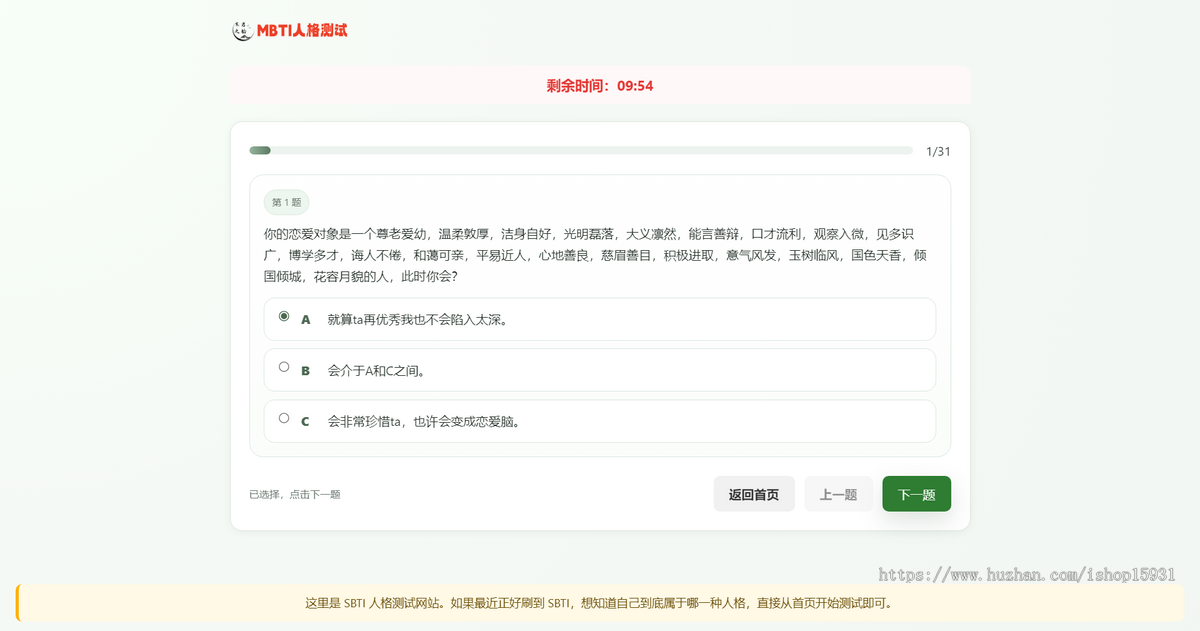
Task: Choose answer text 会介于A和C之间
Action: click(x=377, y=371)
